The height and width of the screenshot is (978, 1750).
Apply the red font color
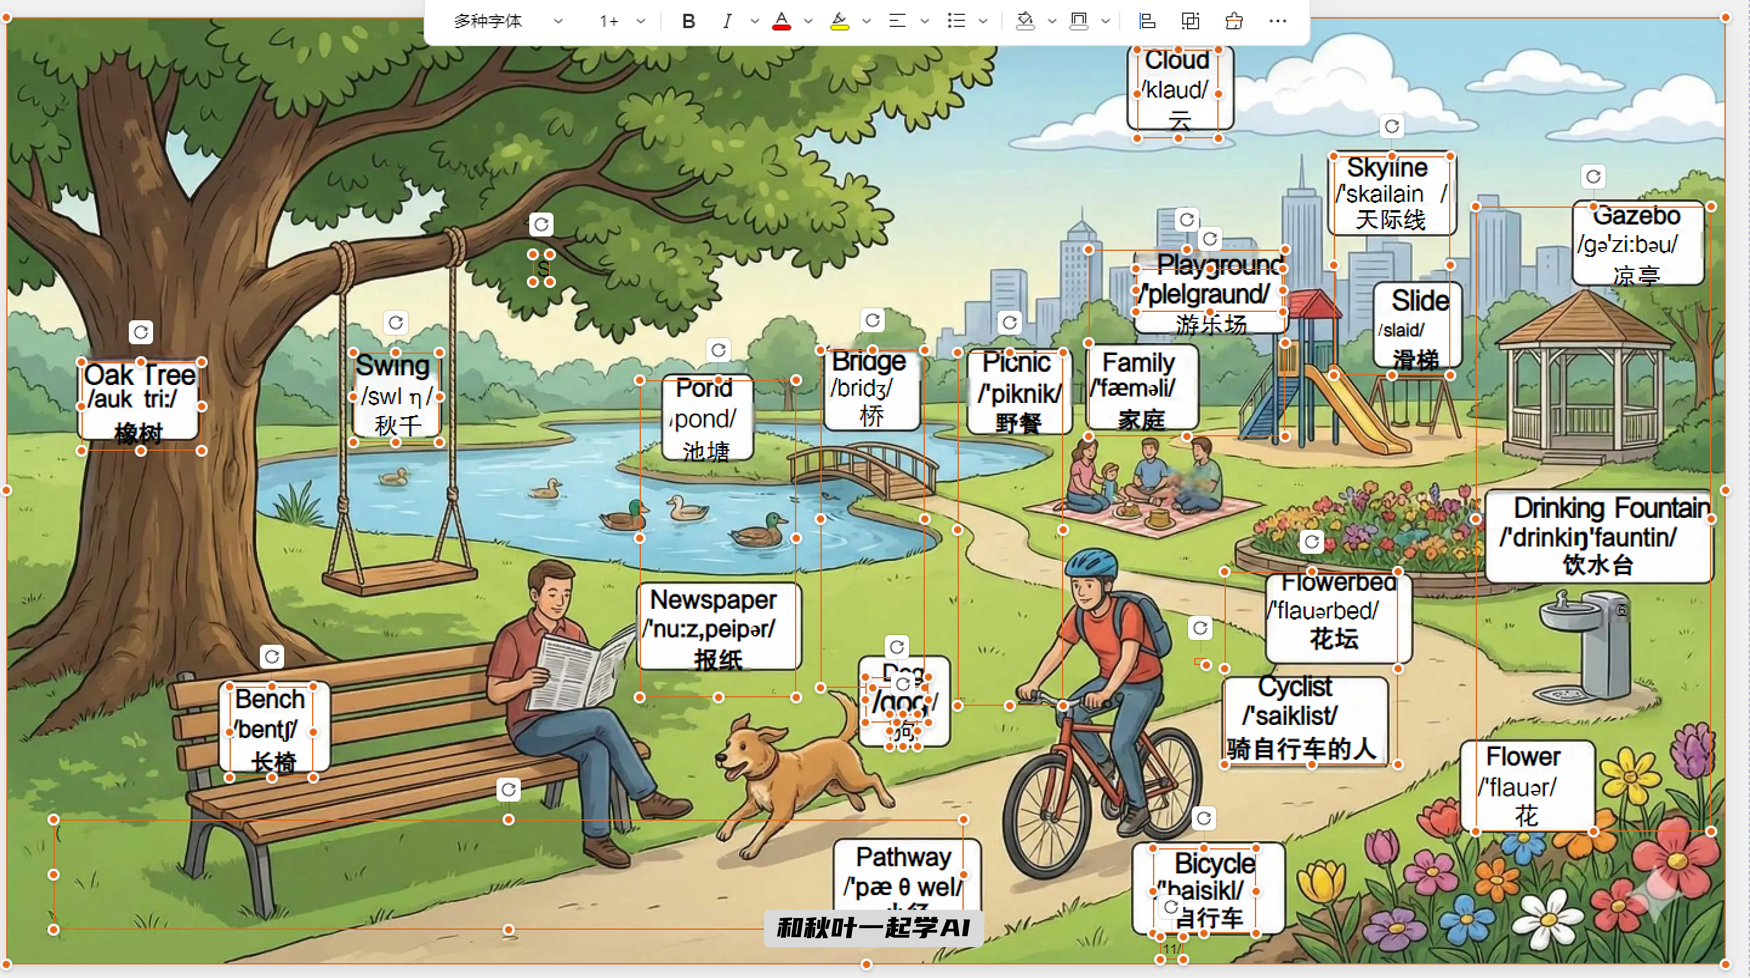(781, 21)
